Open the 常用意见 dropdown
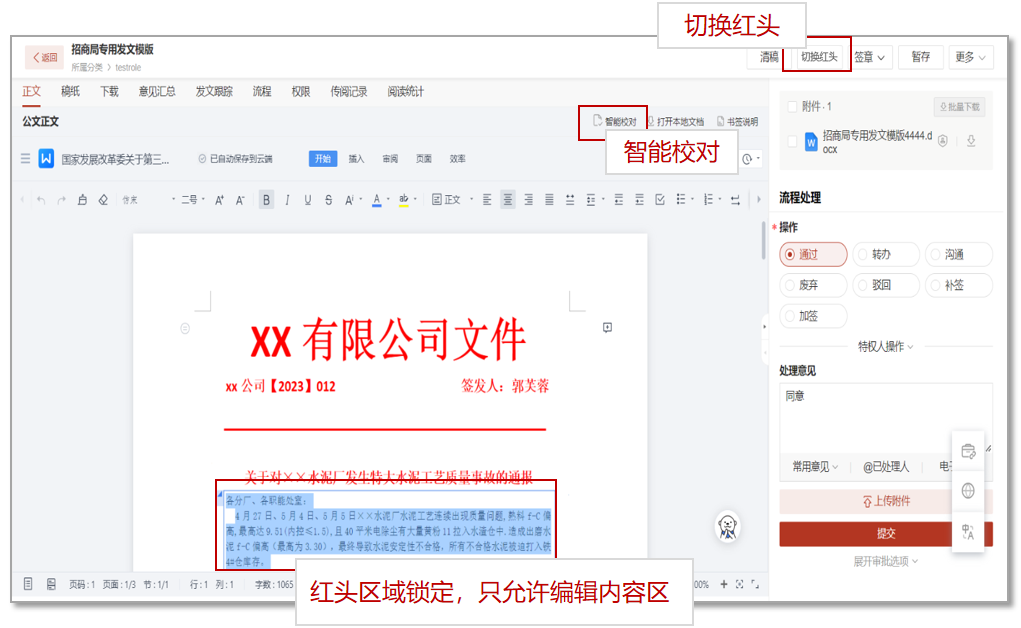Screen dimensions: 1021x628 pos(815,466)
